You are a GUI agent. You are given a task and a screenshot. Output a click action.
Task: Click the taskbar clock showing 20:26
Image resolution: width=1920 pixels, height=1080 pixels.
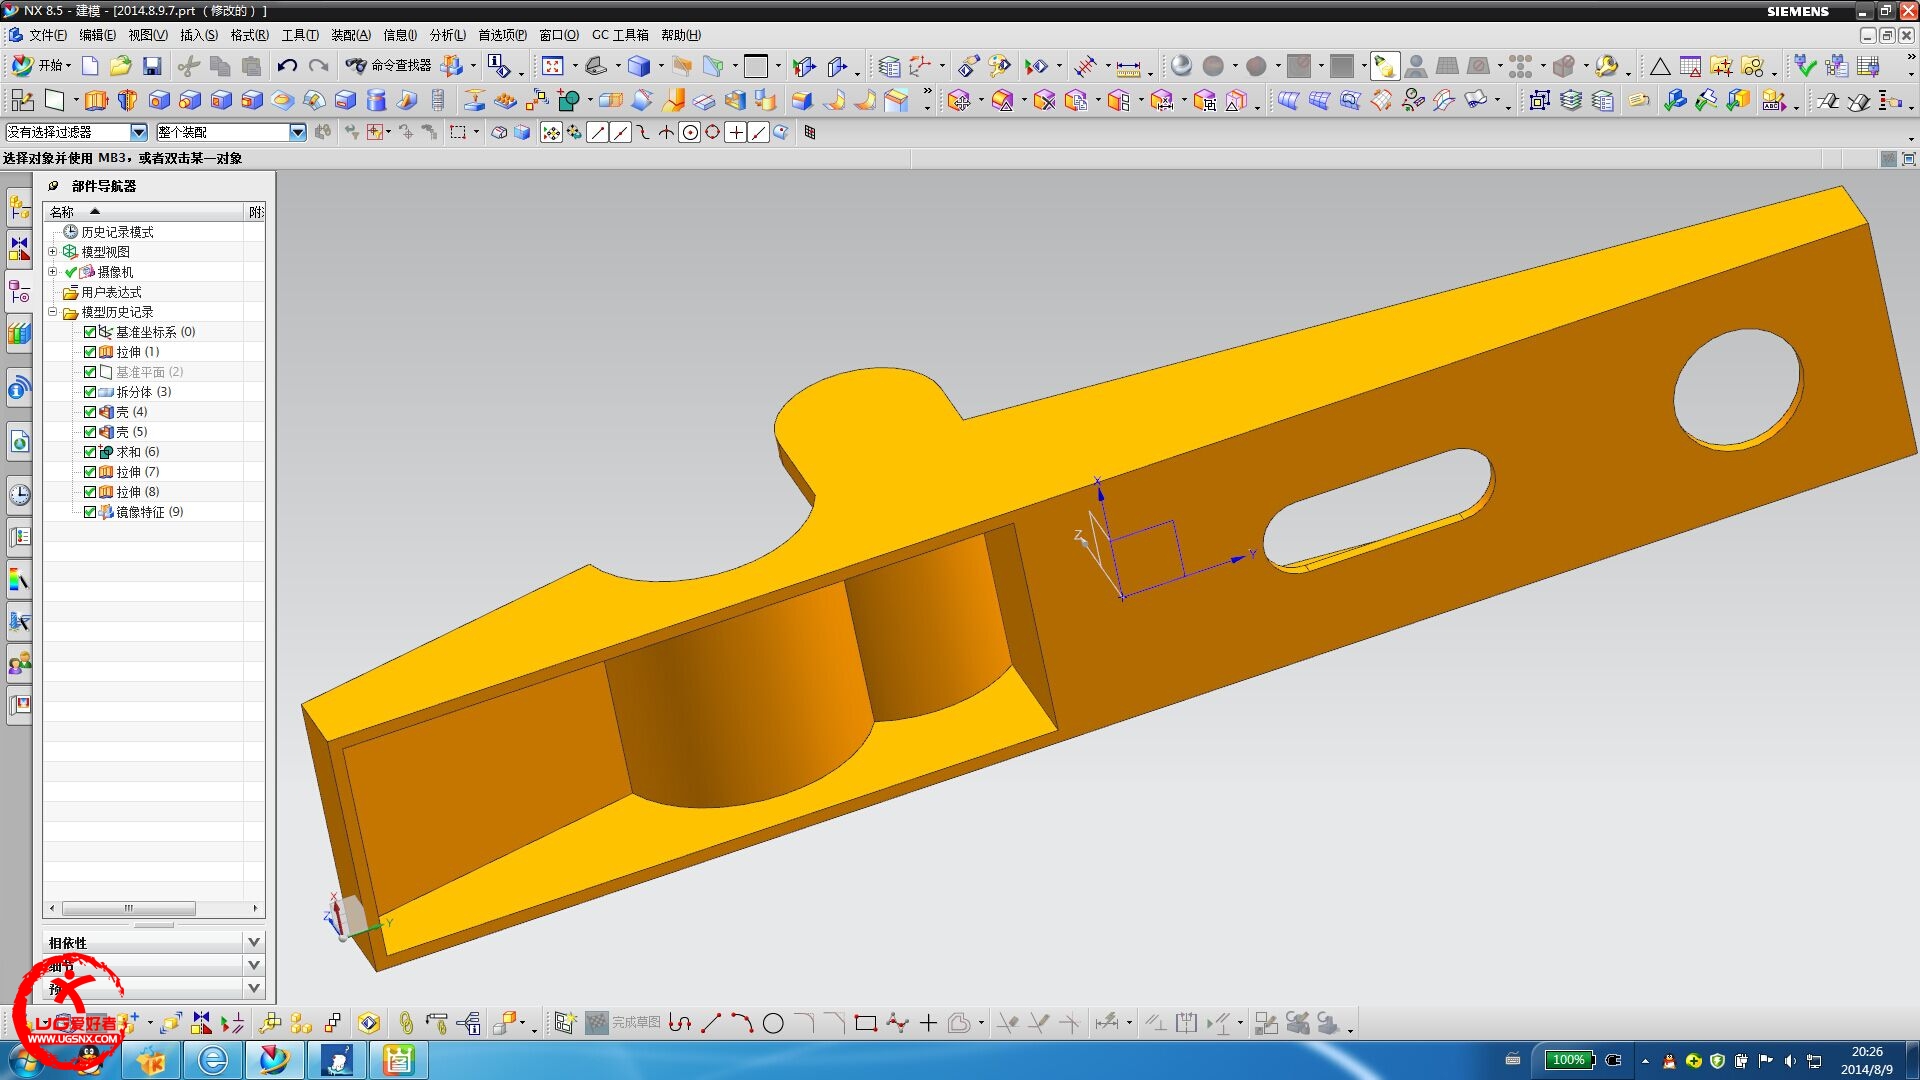point(1866,1060)
